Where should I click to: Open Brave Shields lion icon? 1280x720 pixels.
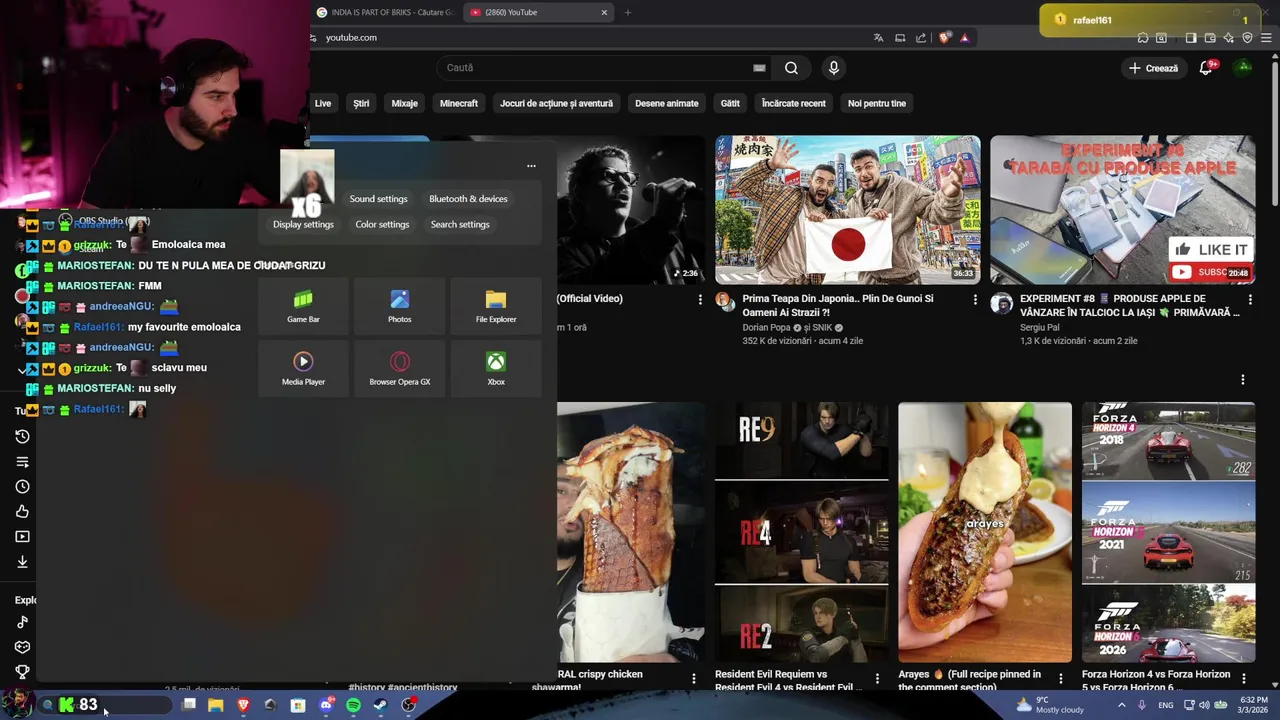coord(945,38)
